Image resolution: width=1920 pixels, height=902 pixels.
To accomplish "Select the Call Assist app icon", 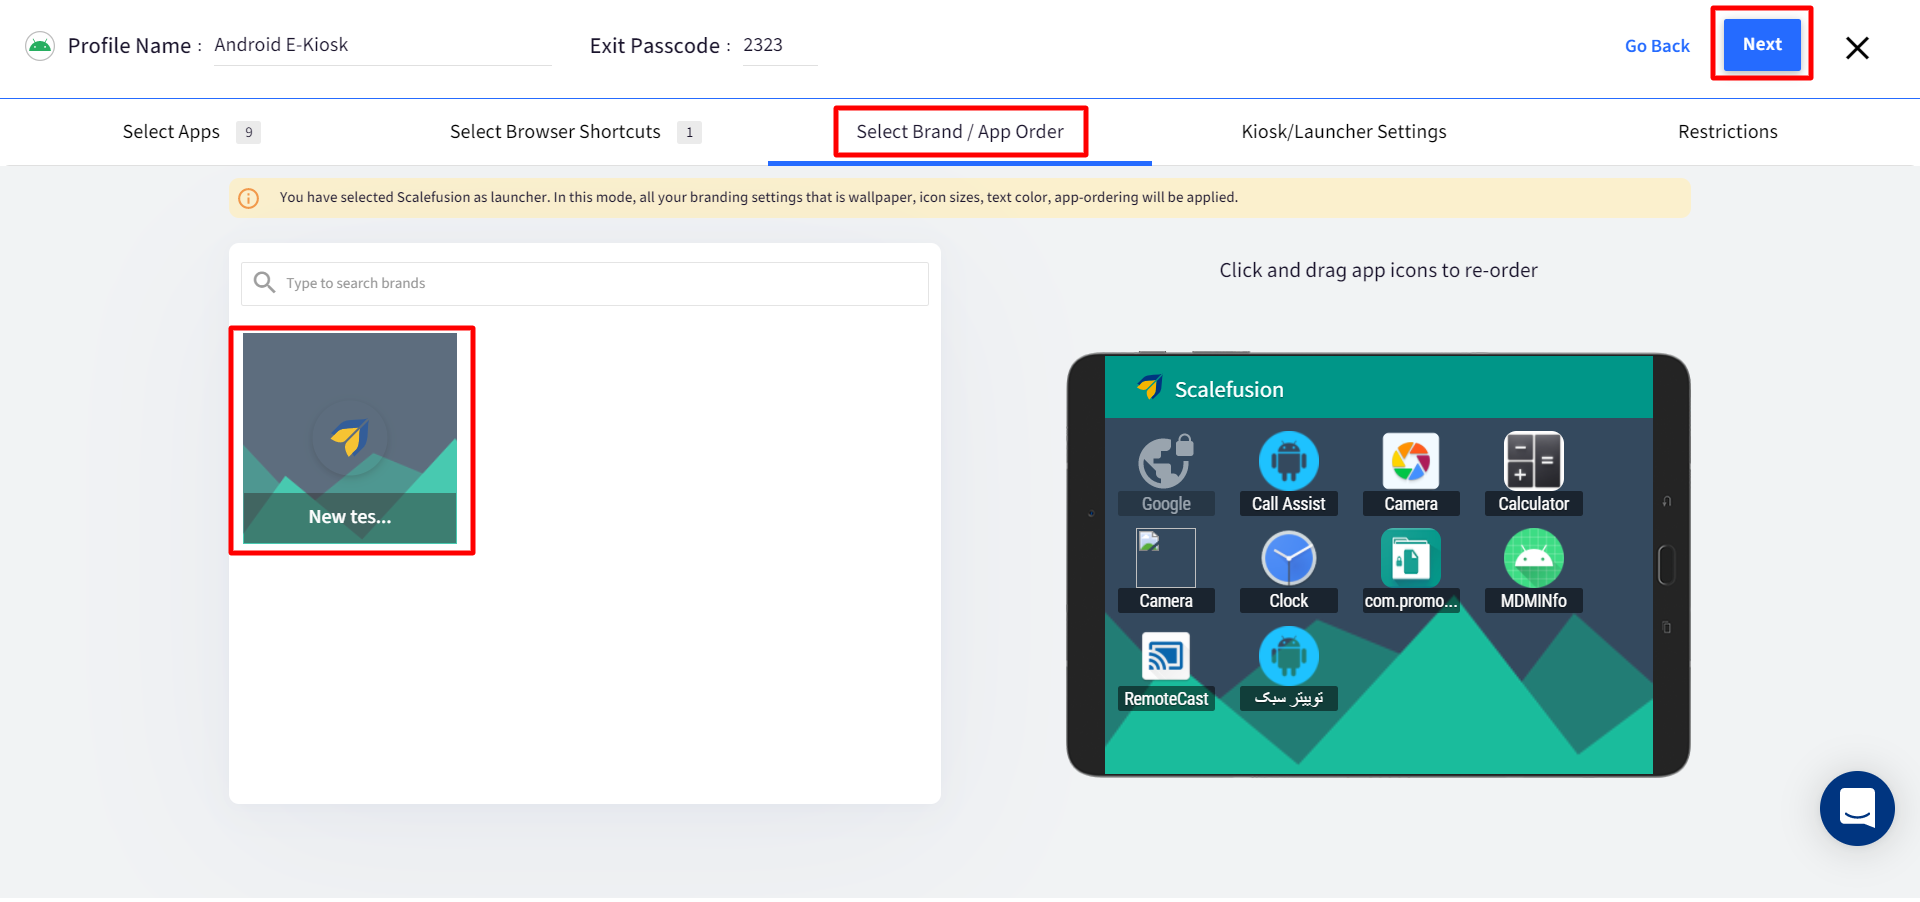I will click(1288, 461).
